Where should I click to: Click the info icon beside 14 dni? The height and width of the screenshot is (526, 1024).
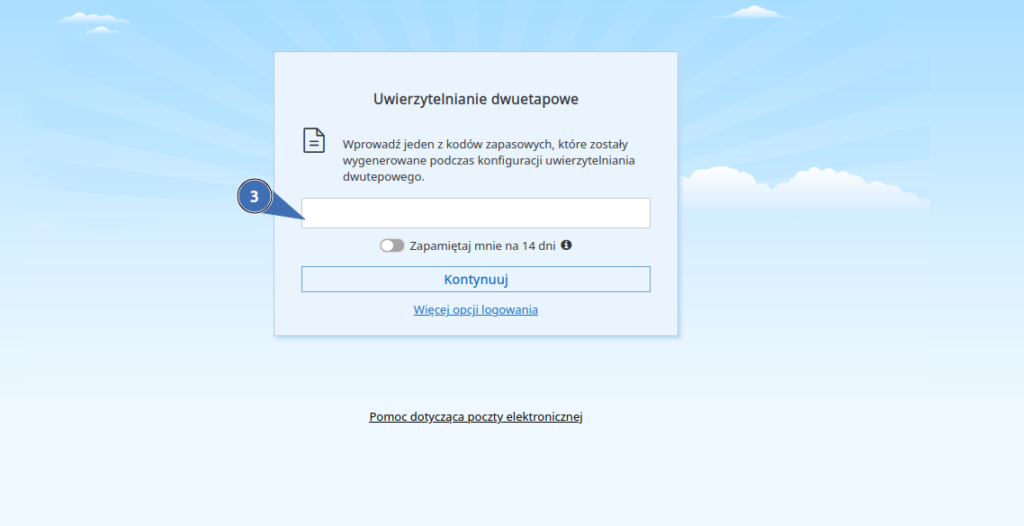tap(566, 245)
